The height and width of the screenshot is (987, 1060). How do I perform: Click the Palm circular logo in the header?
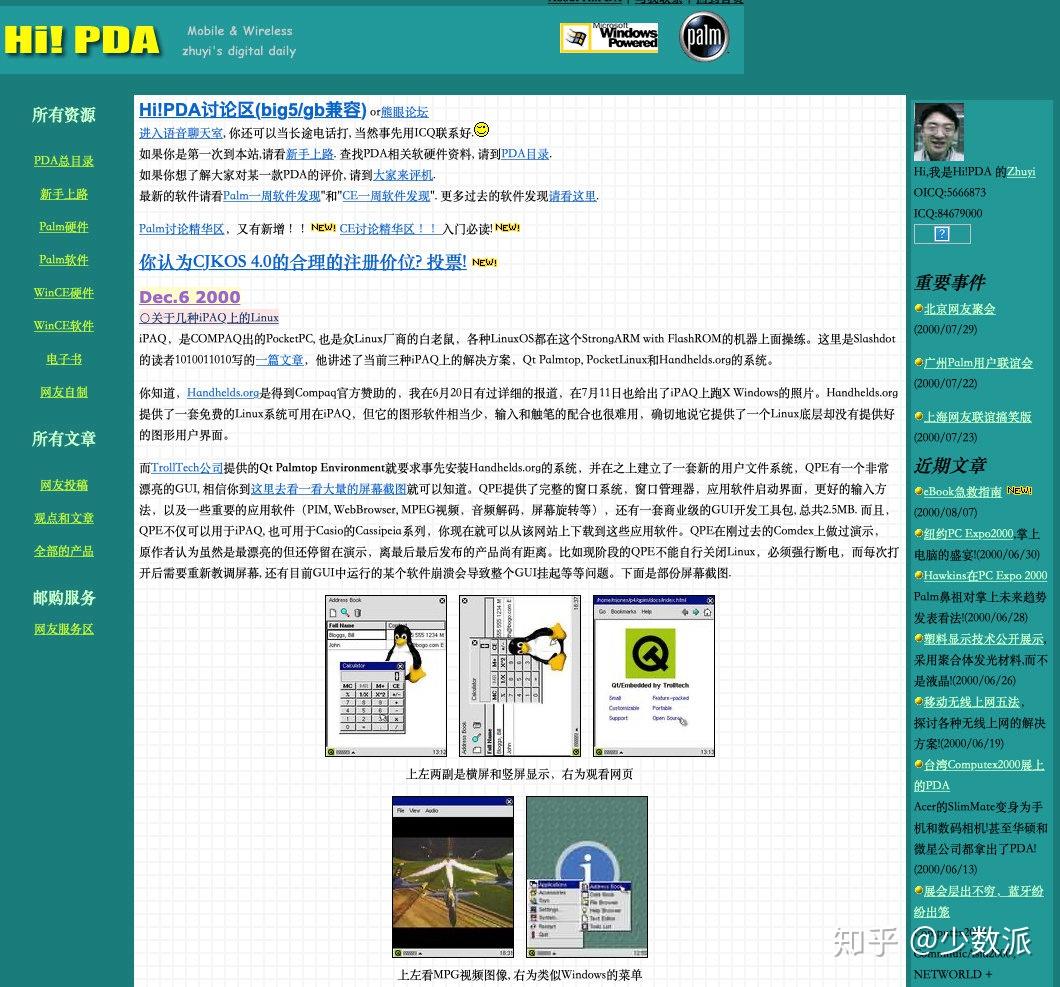(x=704, y=38)
